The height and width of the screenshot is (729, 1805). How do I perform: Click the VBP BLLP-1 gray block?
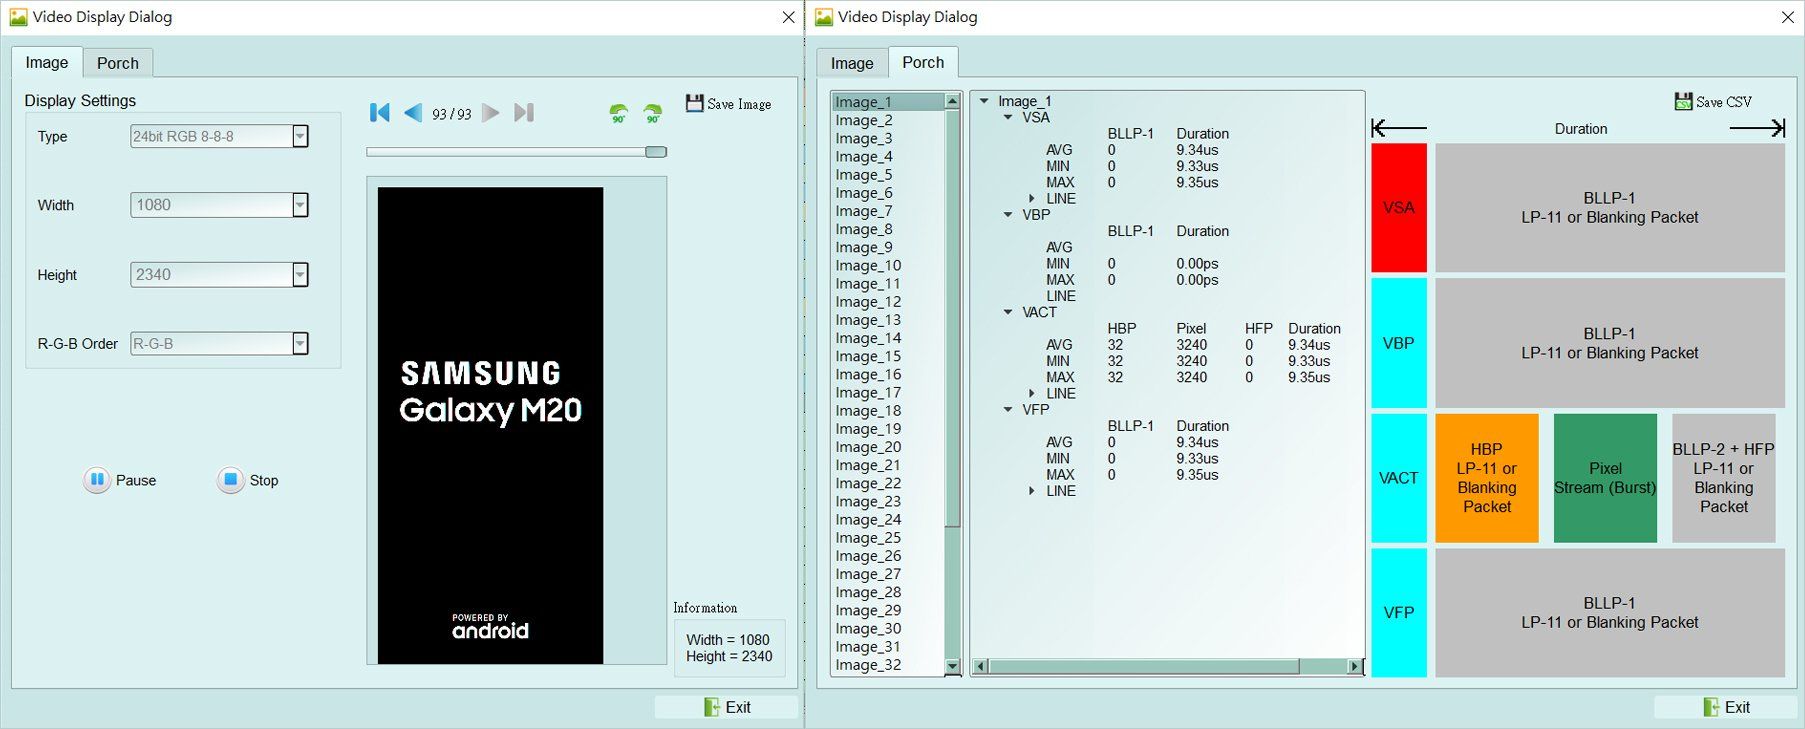pos(1610,343)
